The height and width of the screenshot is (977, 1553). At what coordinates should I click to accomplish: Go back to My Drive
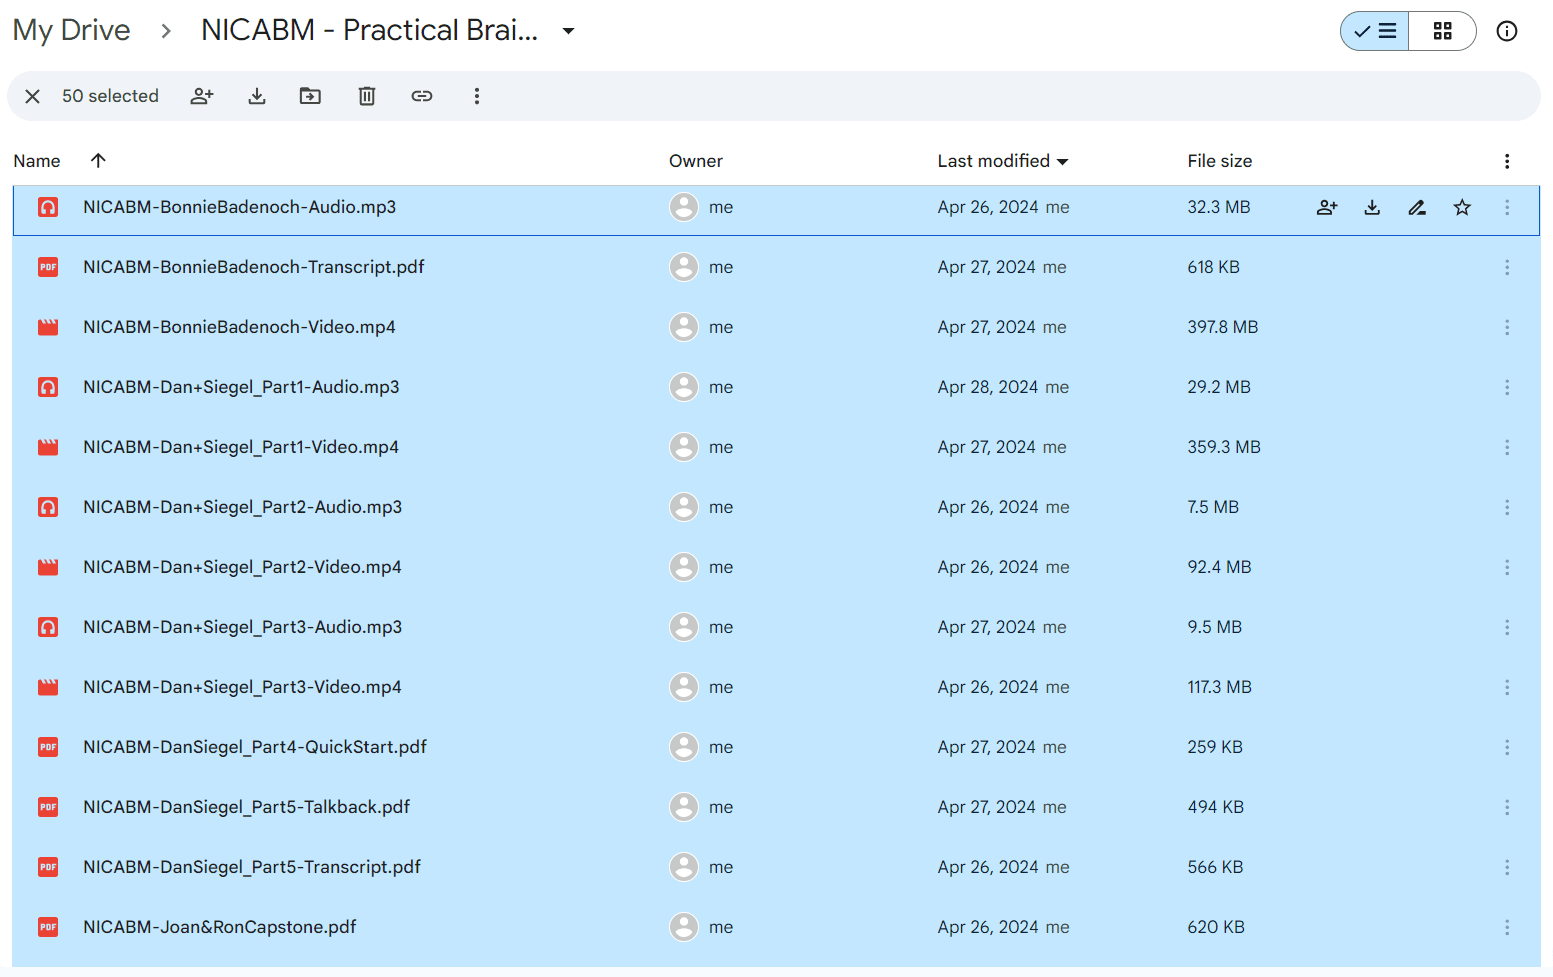pyautogui.click(x=72, y=30)
